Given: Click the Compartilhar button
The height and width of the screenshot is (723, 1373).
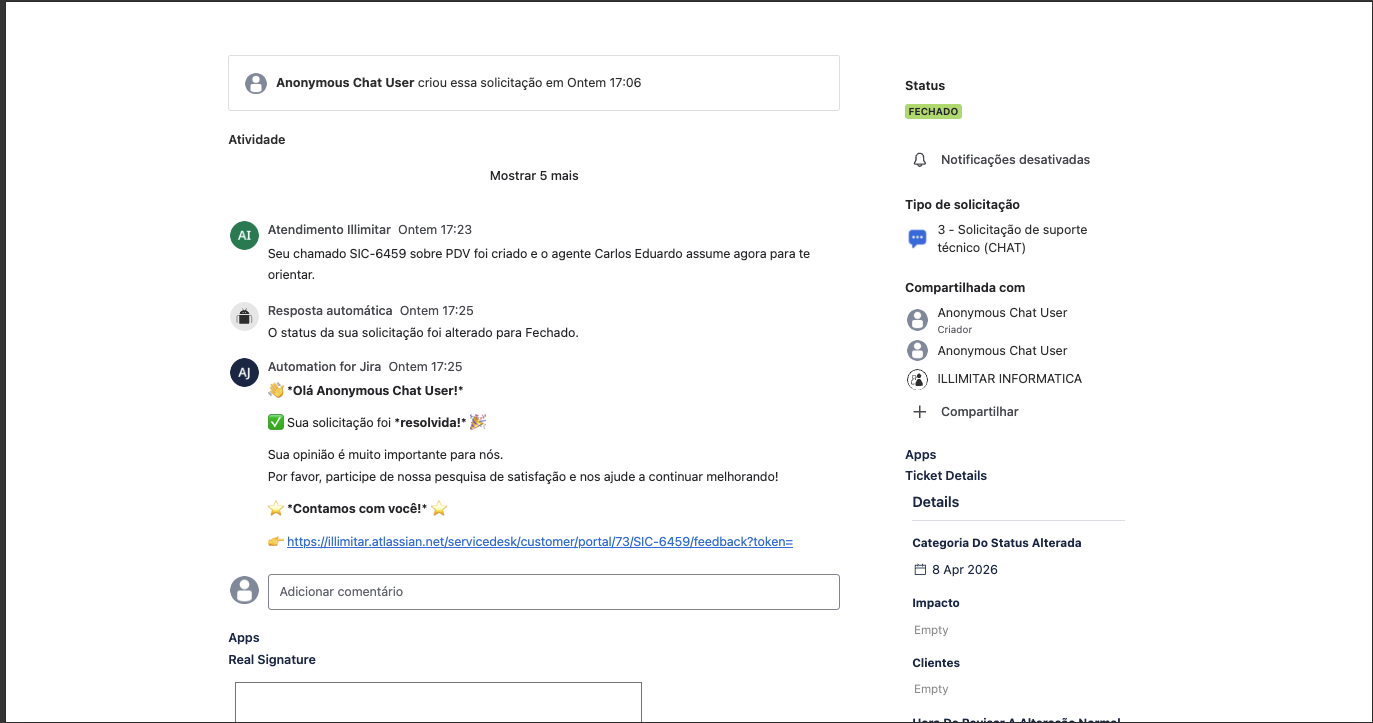Looking at the screenshot, I should (979, 412).
